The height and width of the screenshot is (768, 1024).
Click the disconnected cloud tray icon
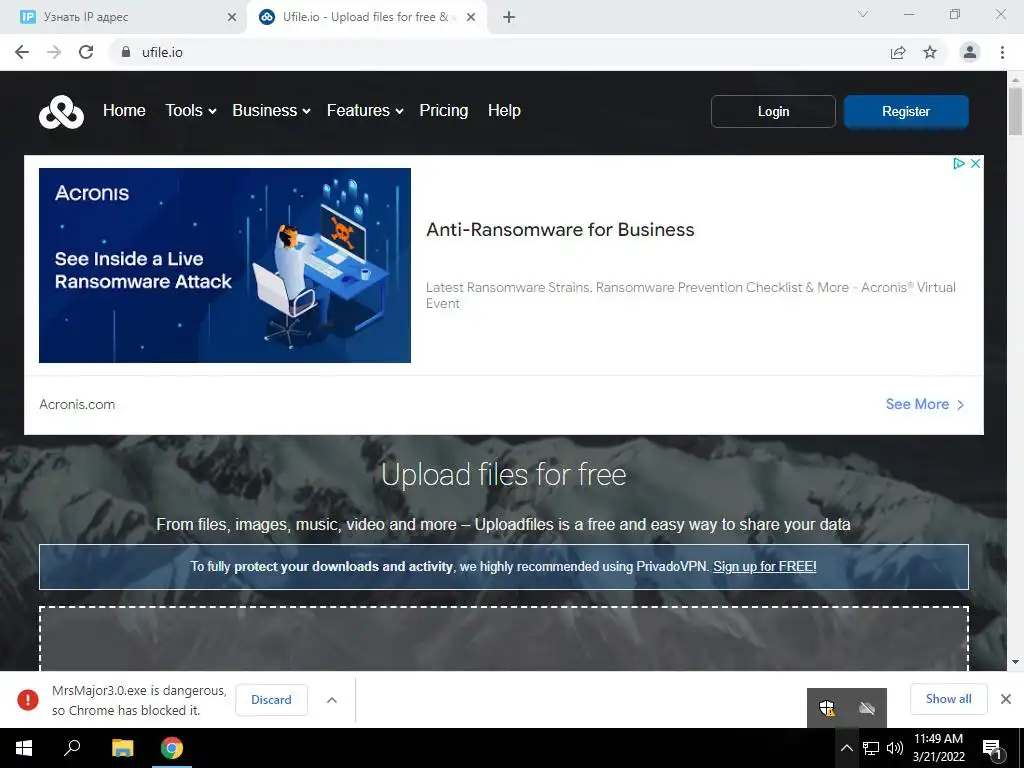coord(867,708)
